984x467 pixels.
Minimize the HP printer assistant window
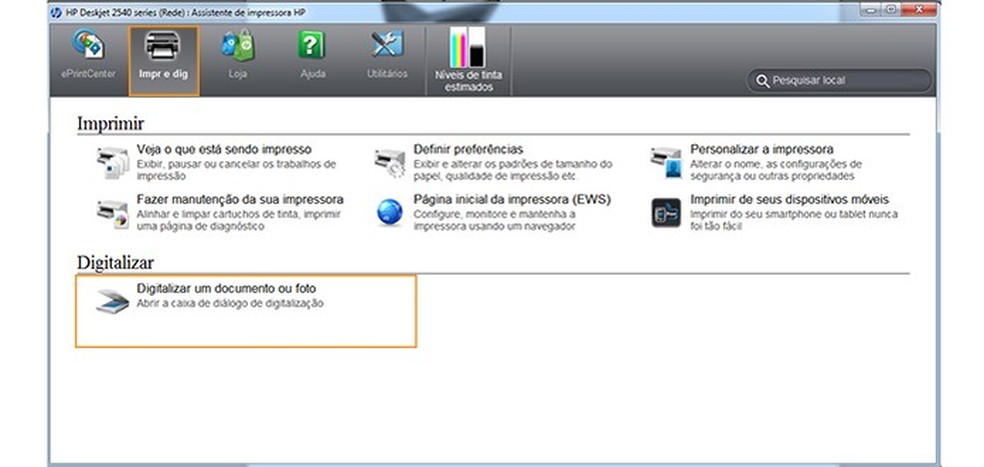(869, 9)
